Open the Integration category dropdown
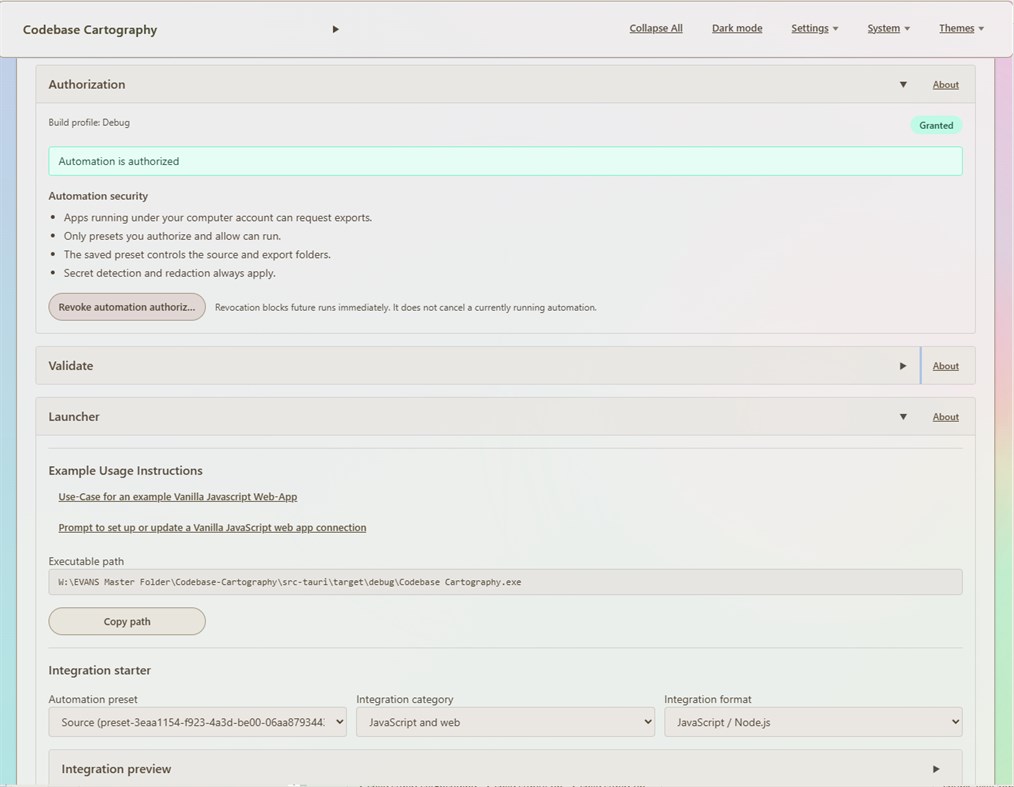The image size is (1014, 787). coord(505,722)
